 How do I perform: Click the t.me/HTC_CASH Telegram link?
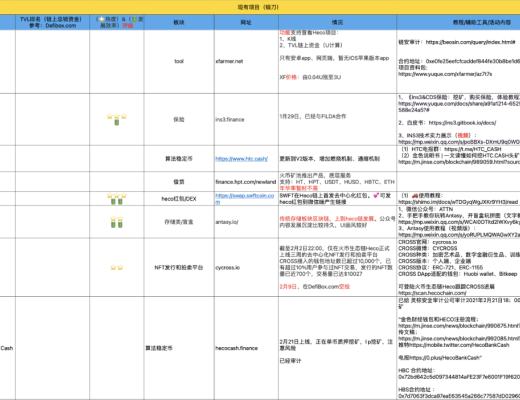(473, 149)
